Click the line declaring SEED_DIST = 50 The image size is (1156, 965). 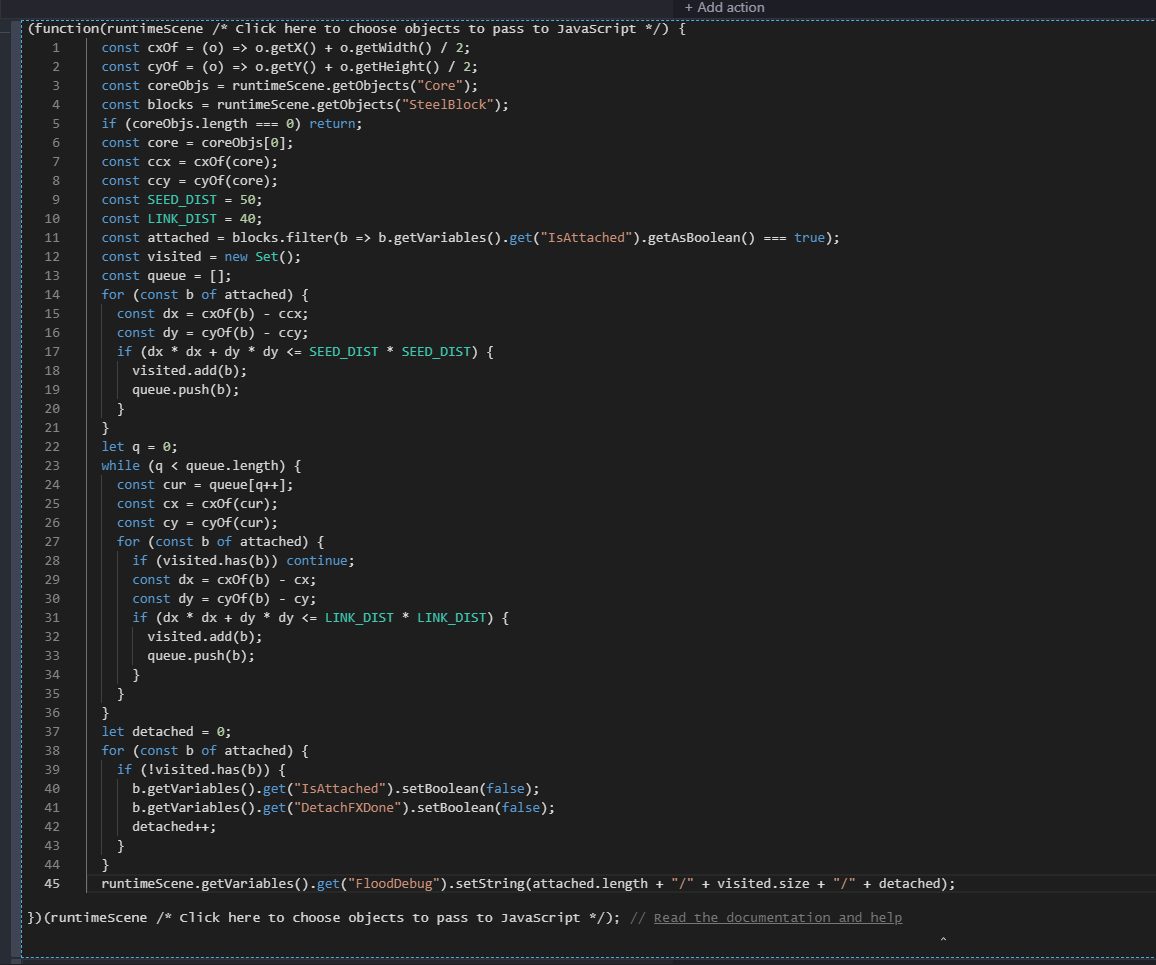pyautogui.click(x=181, y=200)
